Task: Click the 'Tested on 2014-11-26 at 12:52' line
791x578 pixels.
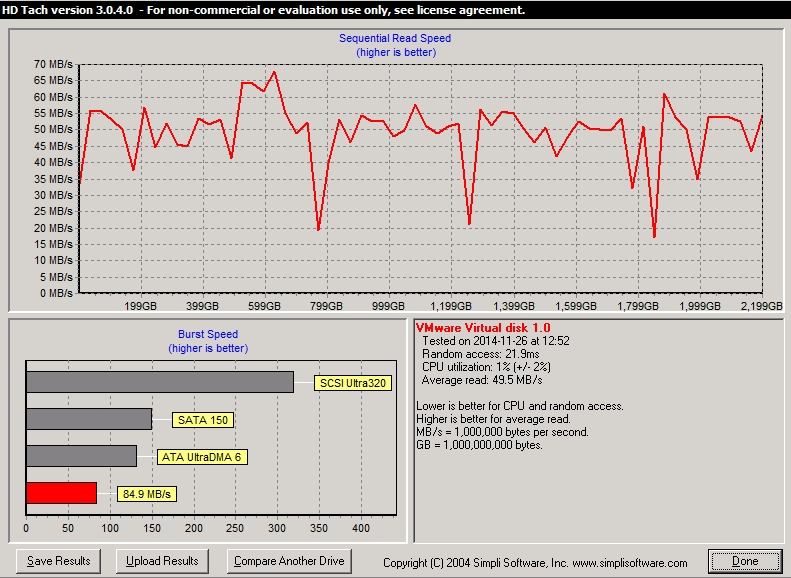Action: click(496, 341)
